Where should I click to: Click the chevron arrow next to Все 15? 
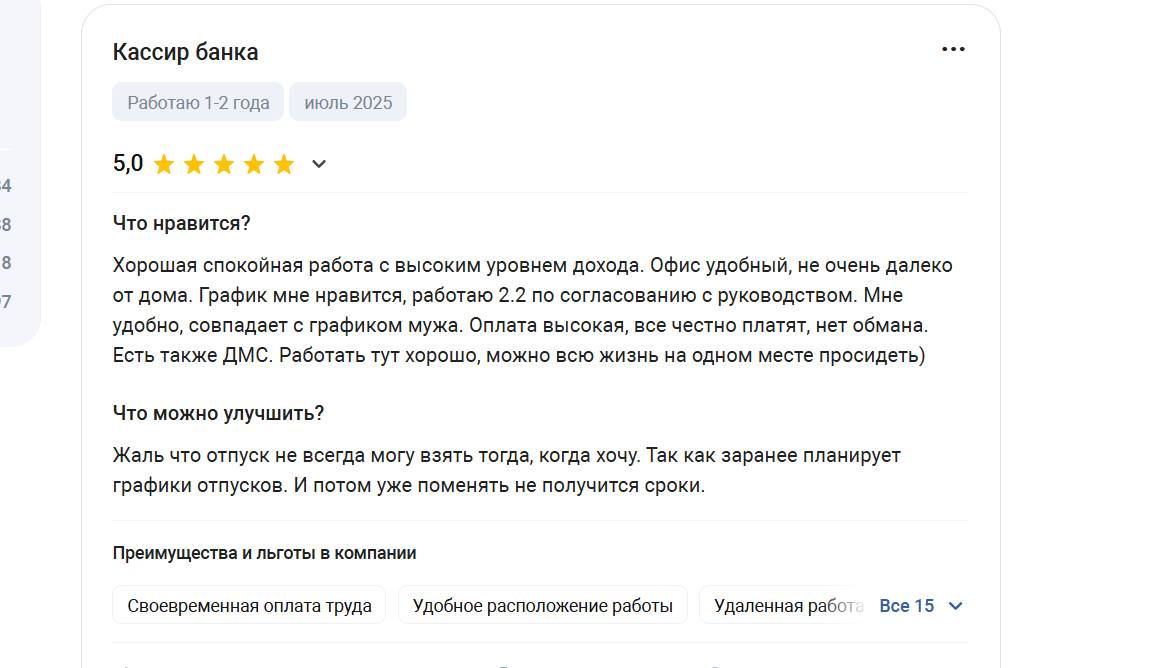tap(955, 606)
